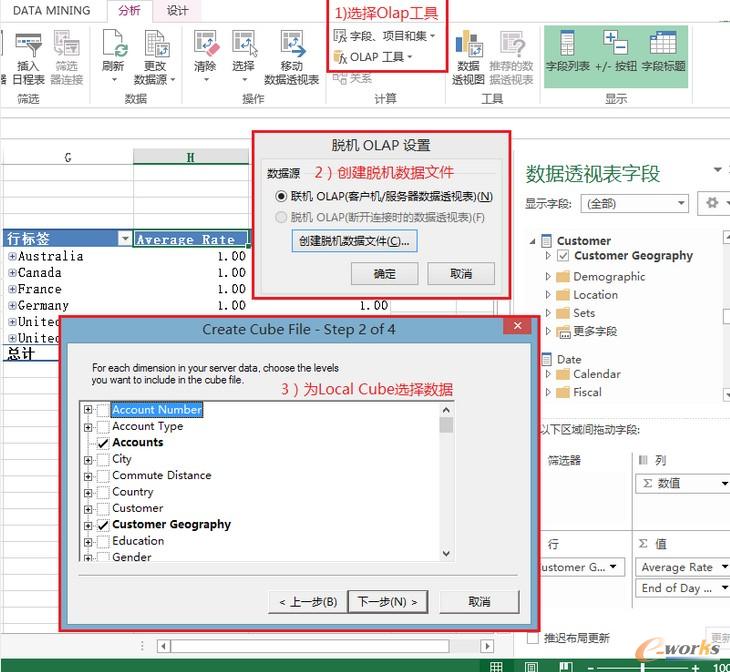Switch to the 设计 (Design) ribbon tab
Image resolution: width=730 pixels, height=672 pixels.
coord(177,11)
